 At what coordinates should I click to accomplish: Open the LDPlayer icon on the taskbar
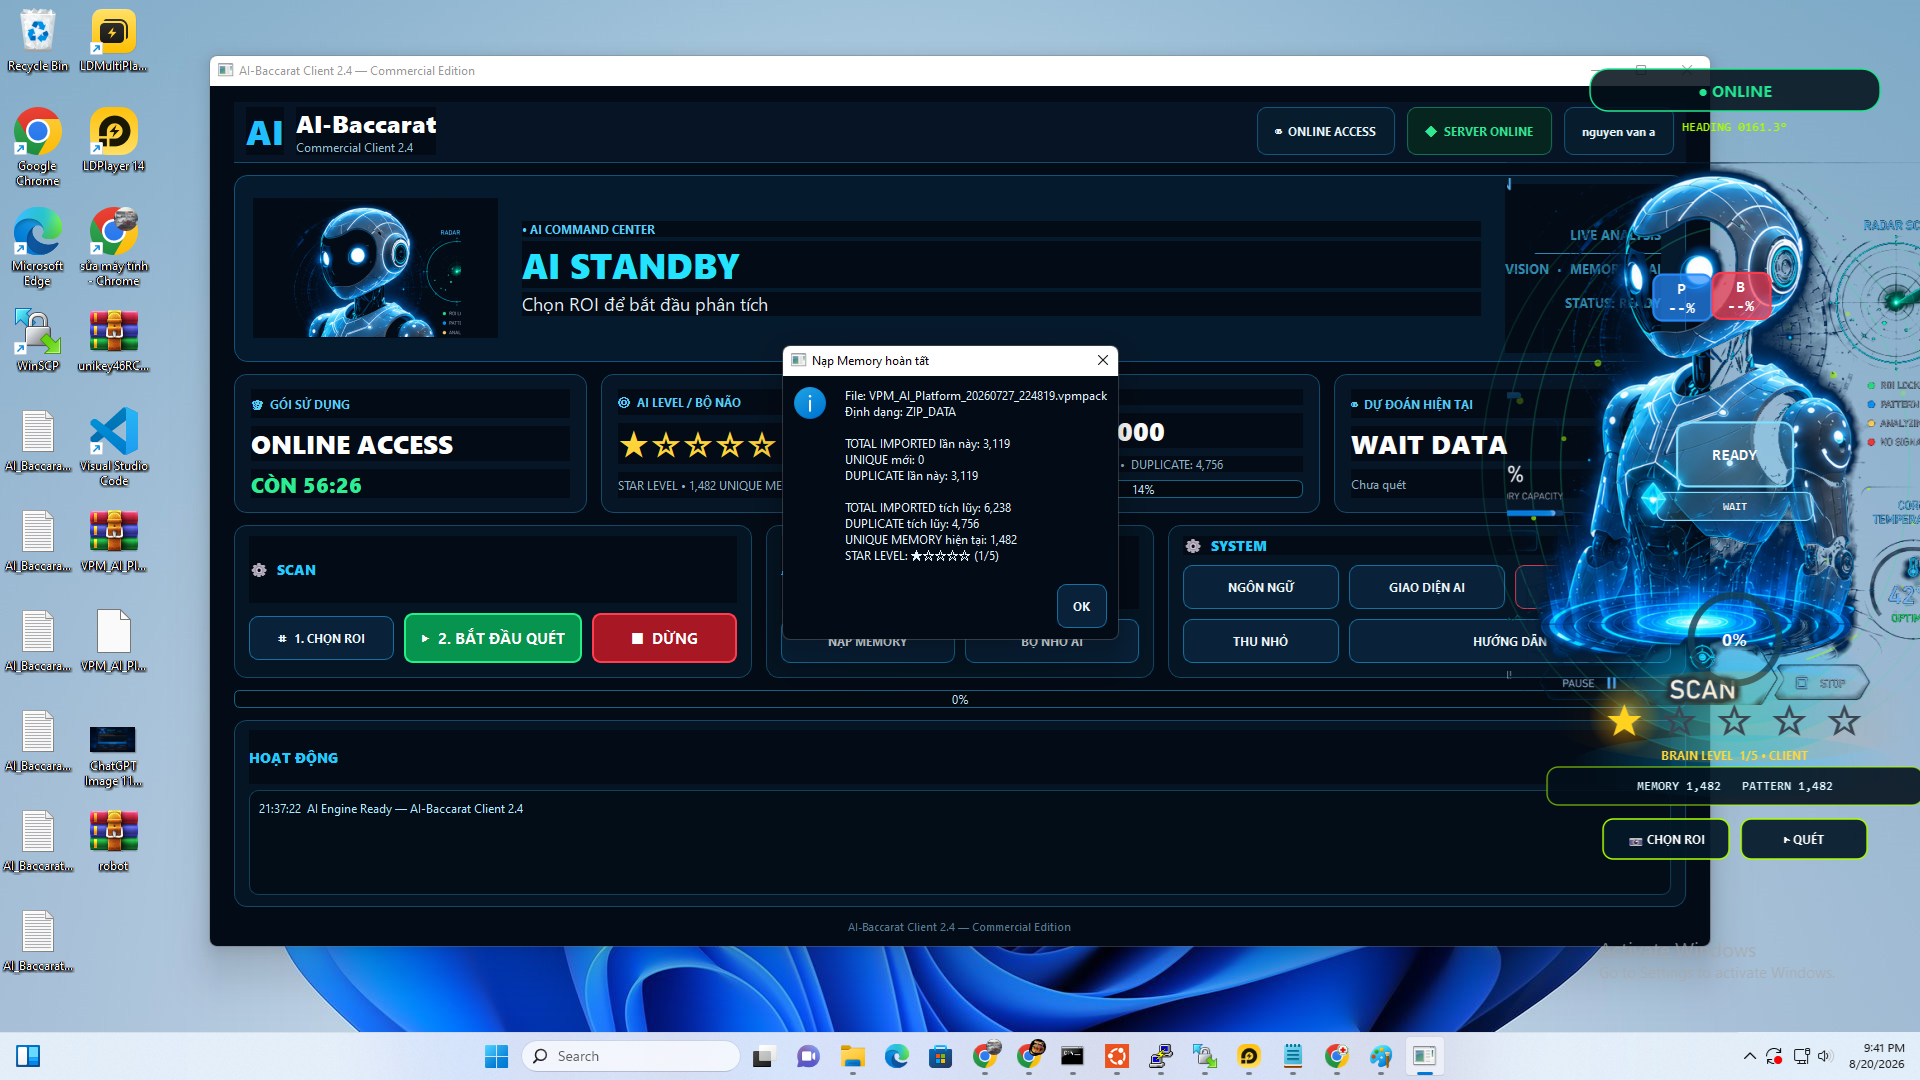click(x=1249, y=1056)
